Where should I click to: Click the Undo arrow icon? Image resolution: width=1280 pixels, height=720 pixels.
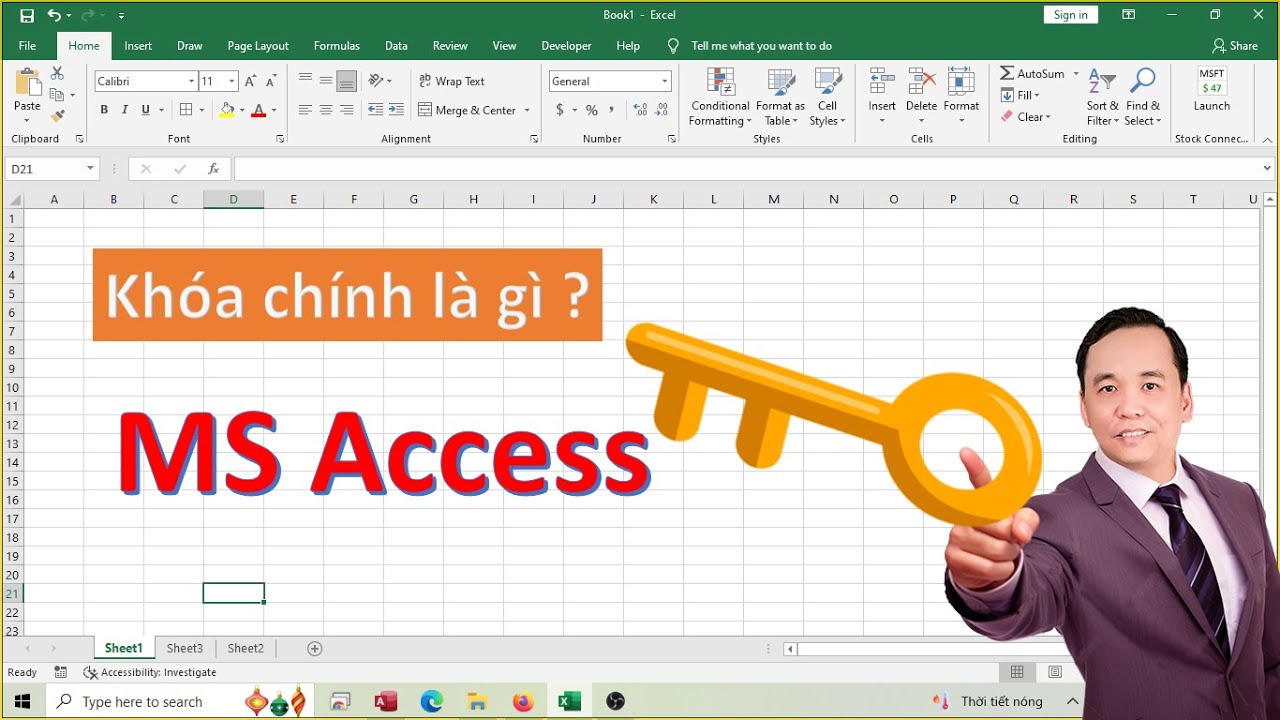pyautogui.click(x=54, y=15)
